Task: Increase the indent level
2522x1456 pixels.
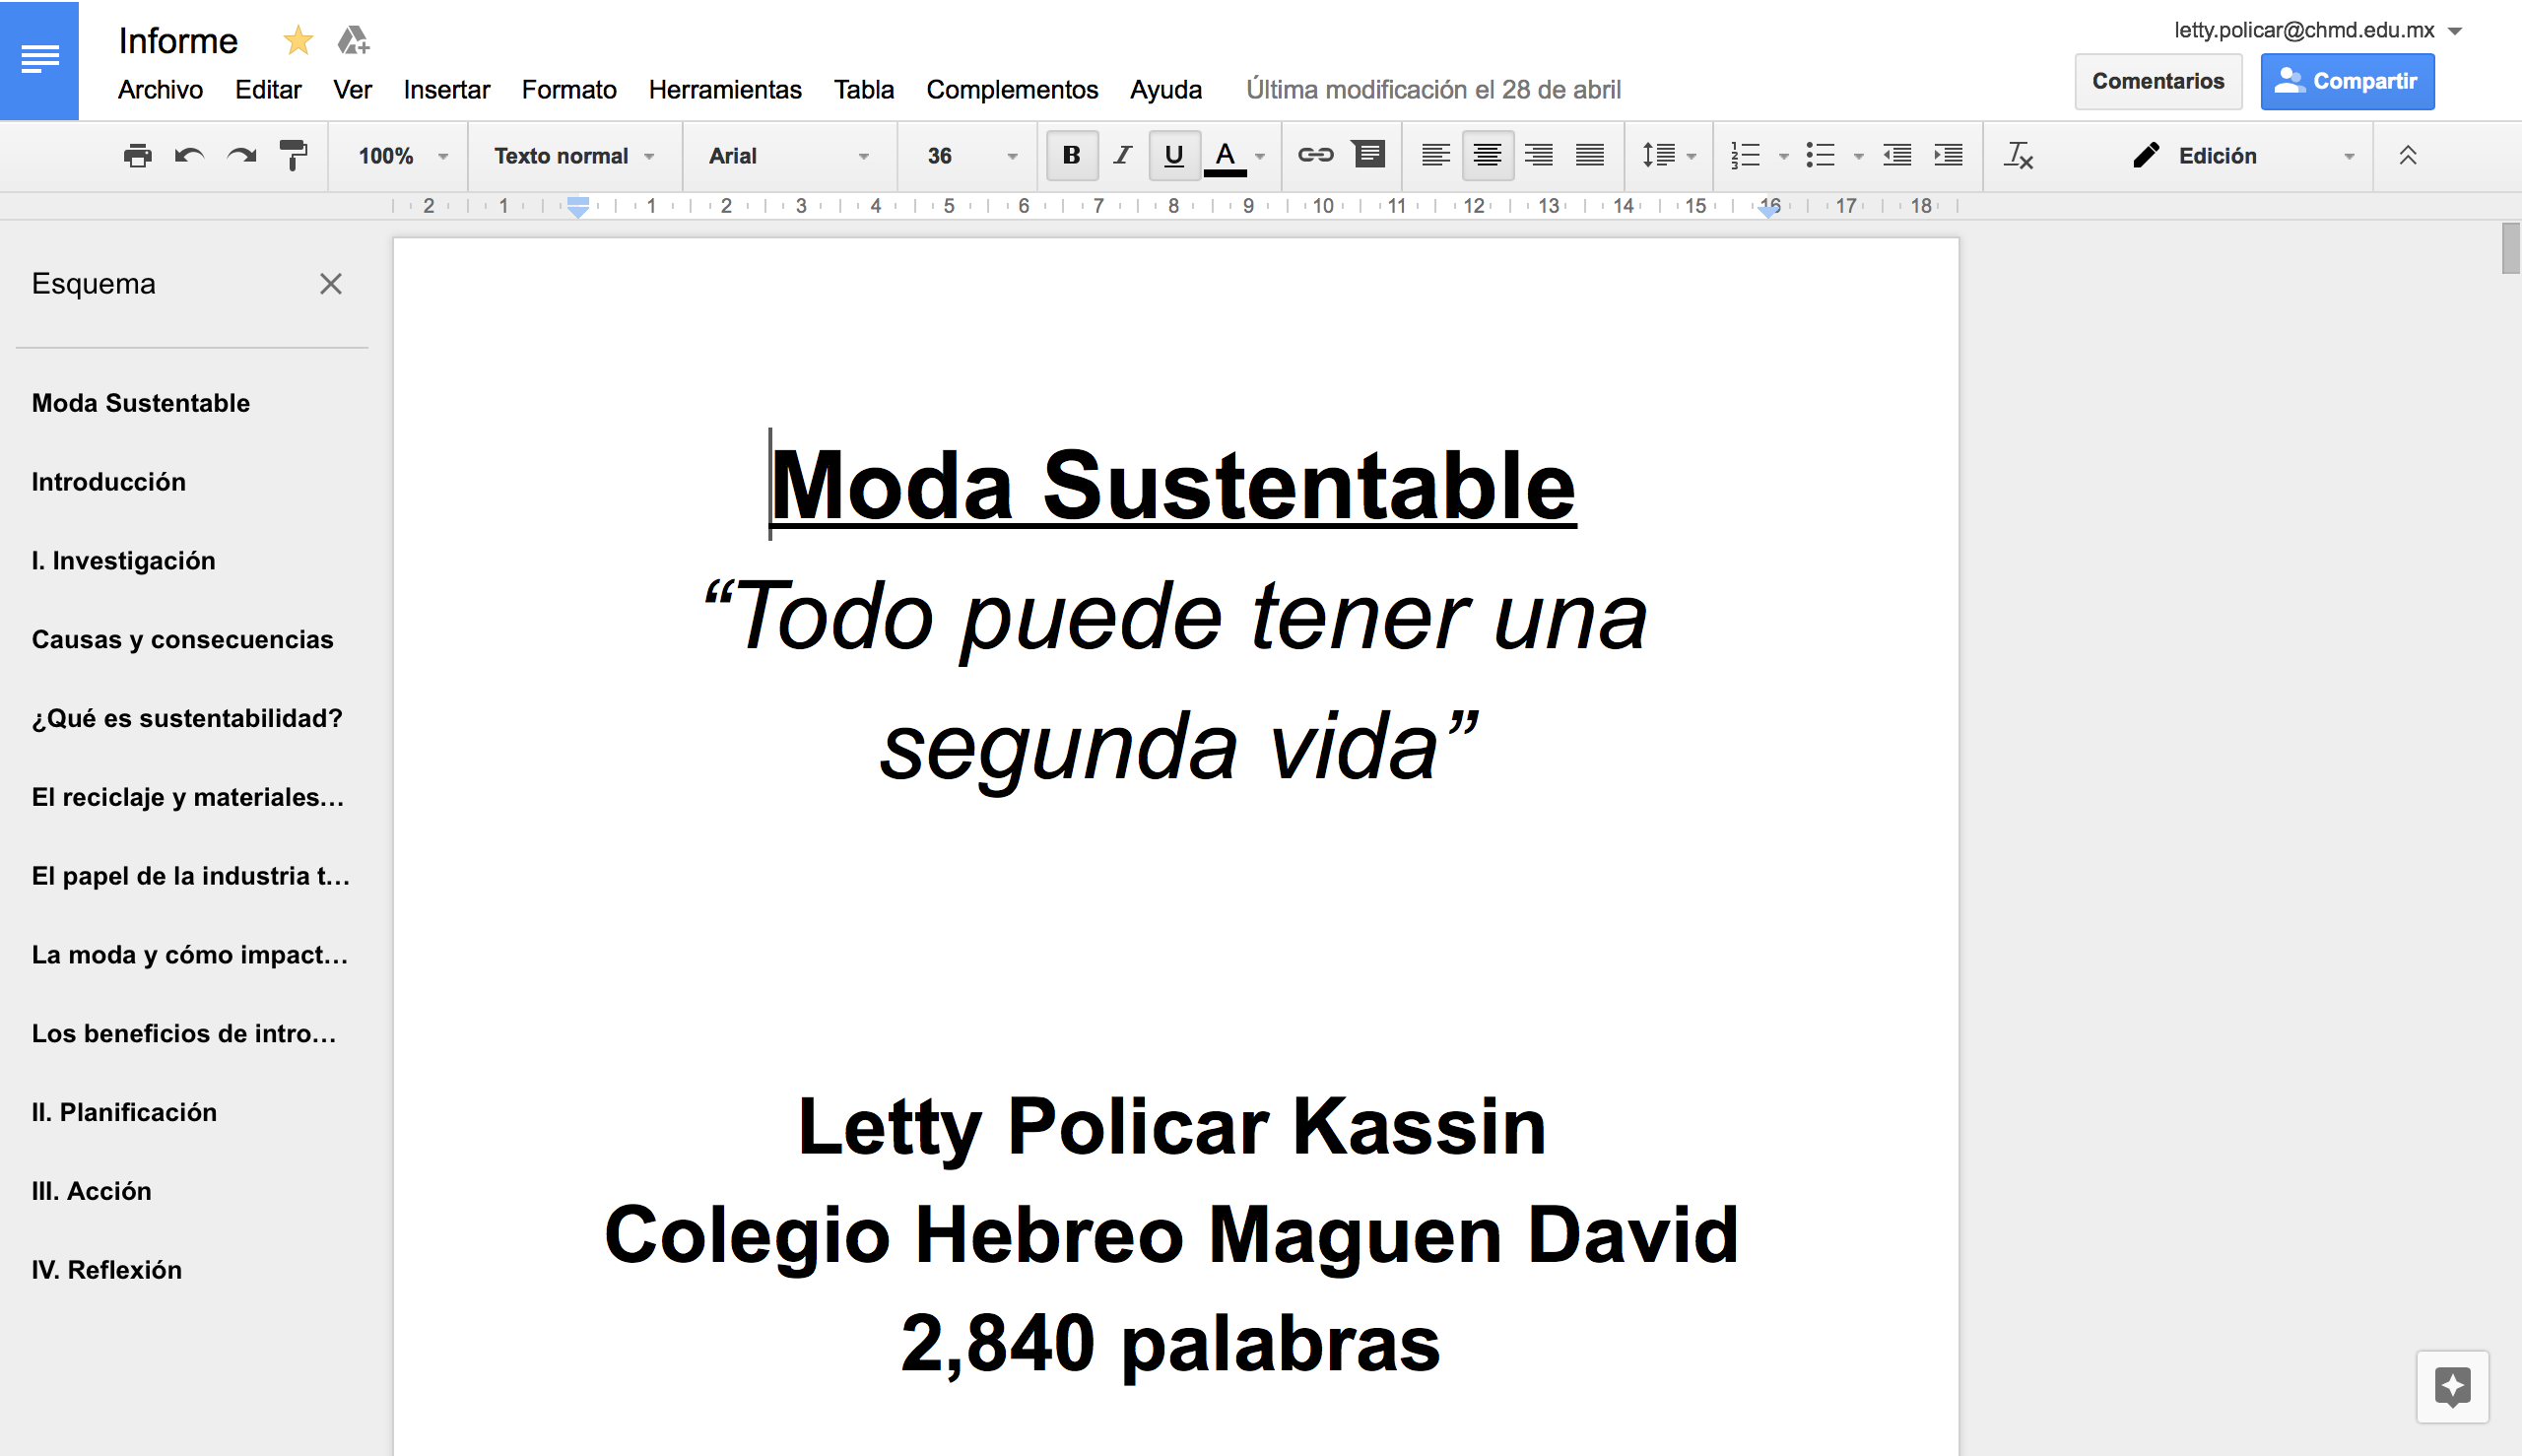Action: tap(1948, 155)
